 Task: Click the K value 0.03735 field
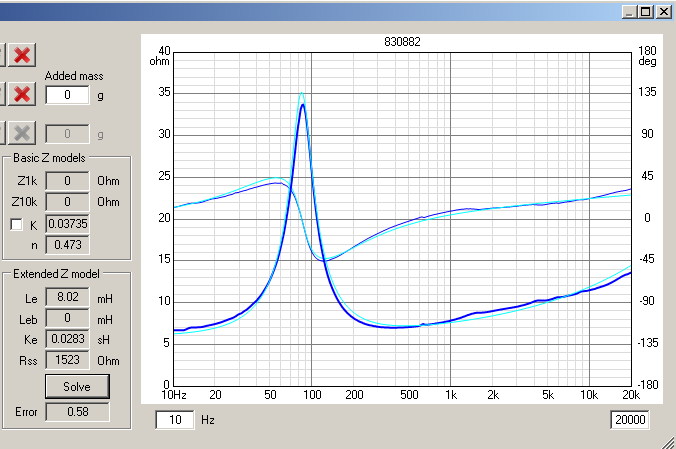[x=67, y=224]
